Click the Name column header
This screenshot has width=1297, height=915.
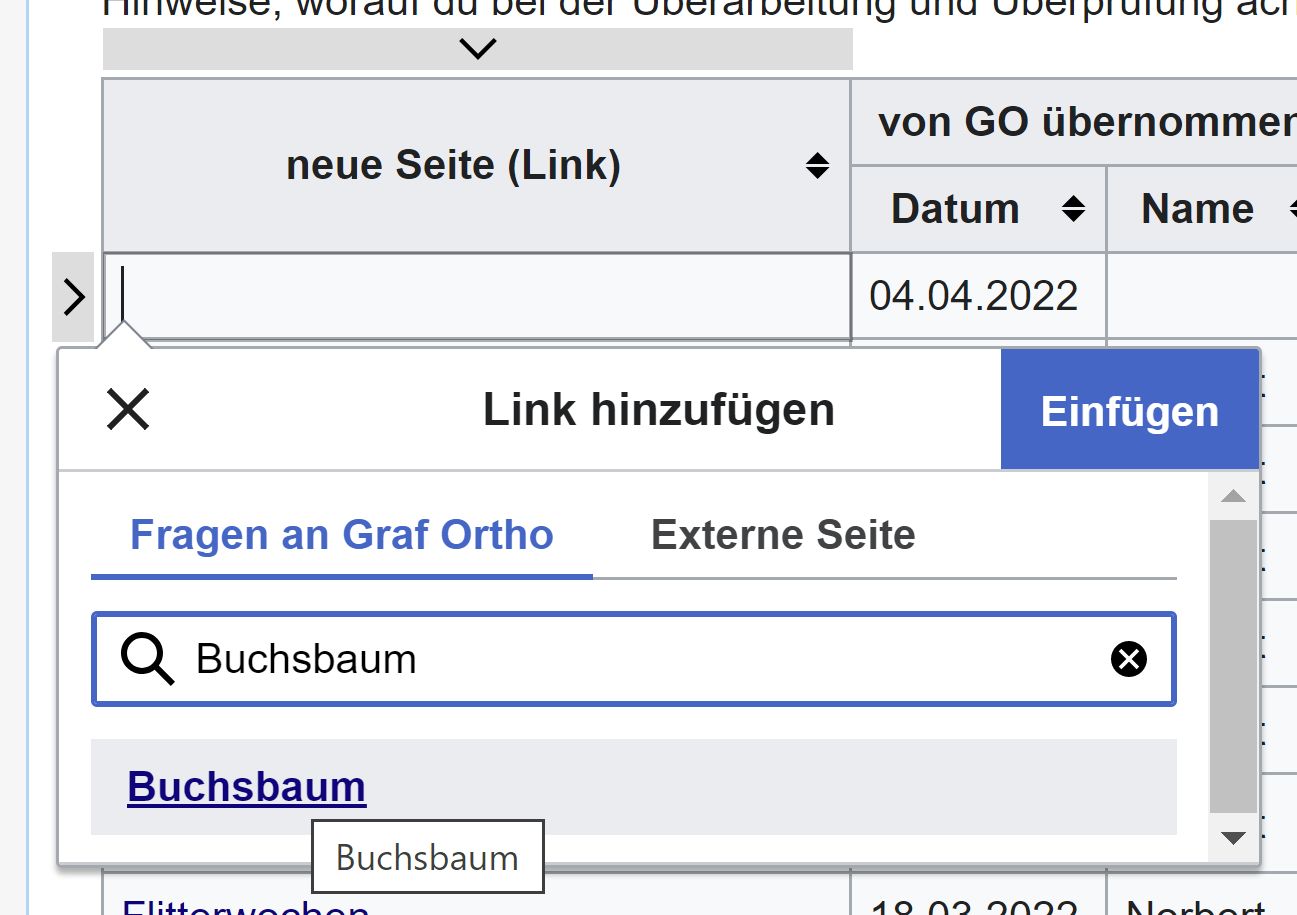click(1197, 209)
